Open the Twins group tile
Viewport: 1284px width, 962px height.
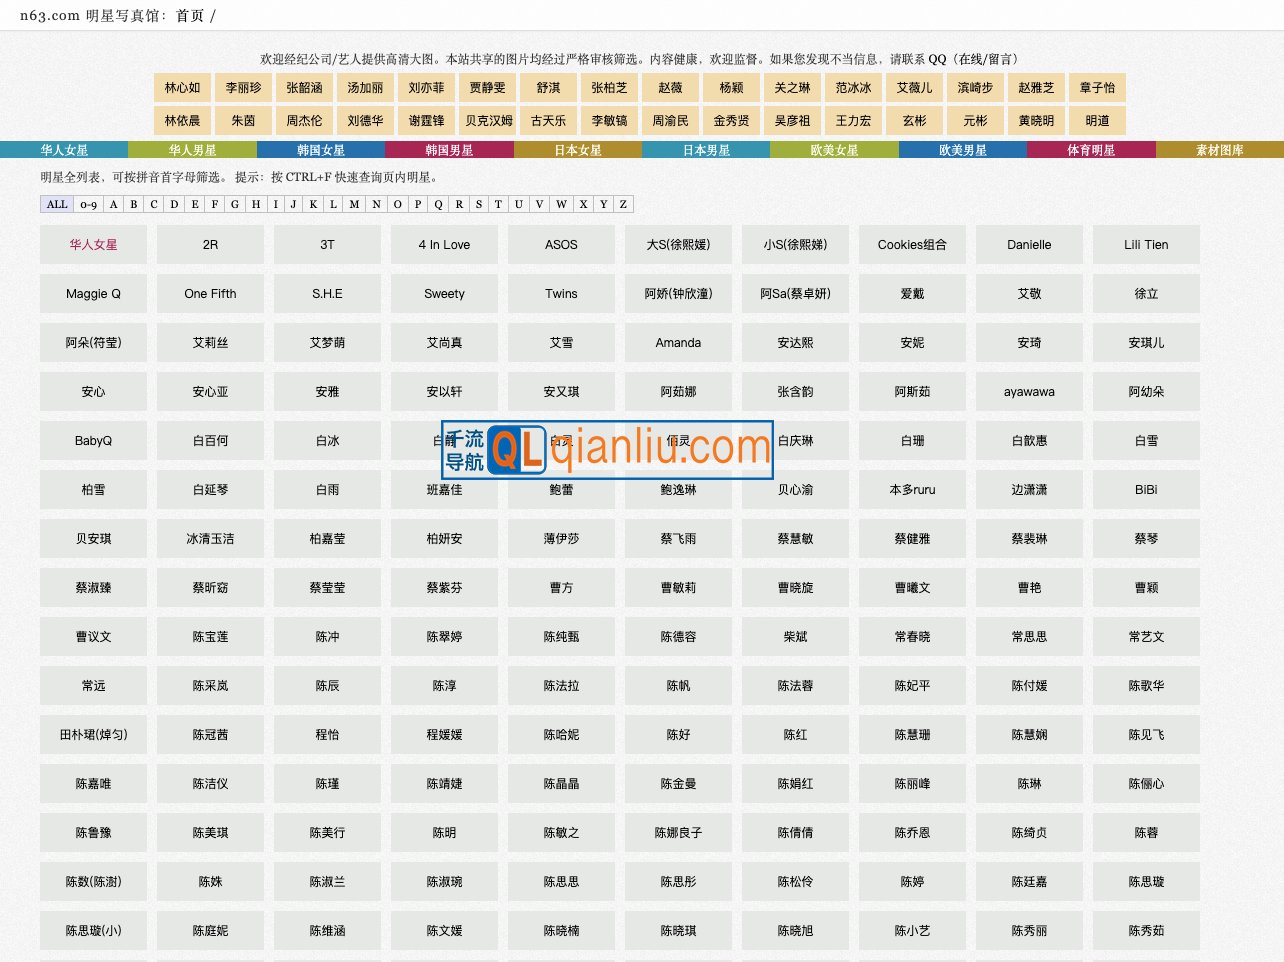(561, 294)
